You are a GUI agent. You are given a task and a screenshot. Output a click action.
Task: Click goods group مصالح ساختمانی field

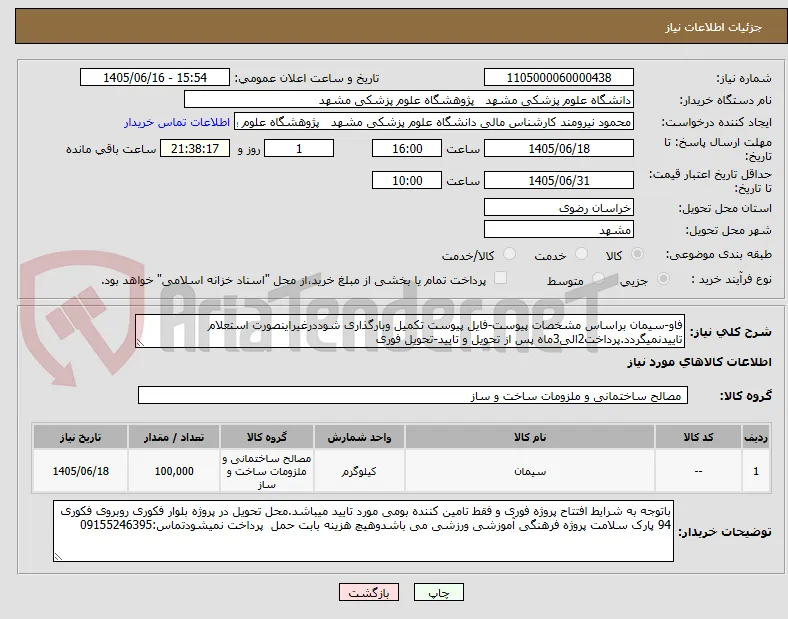(x=413, y=395)
